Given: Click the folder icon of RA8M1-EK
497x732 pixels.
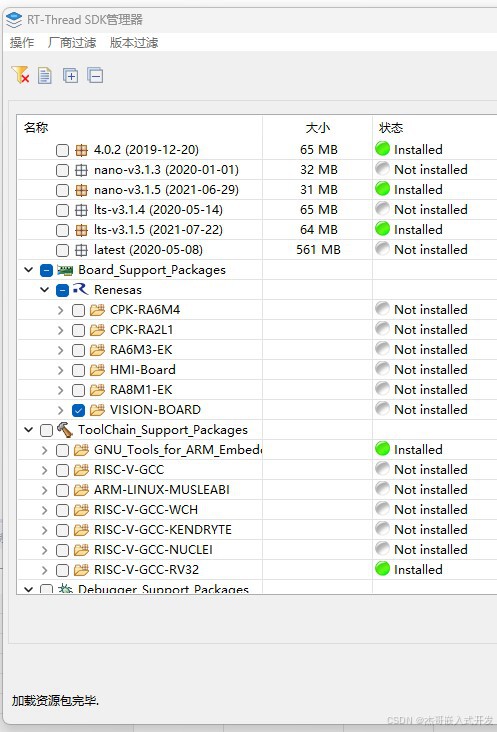Looking at the screenshot, I should coord(97,390).
